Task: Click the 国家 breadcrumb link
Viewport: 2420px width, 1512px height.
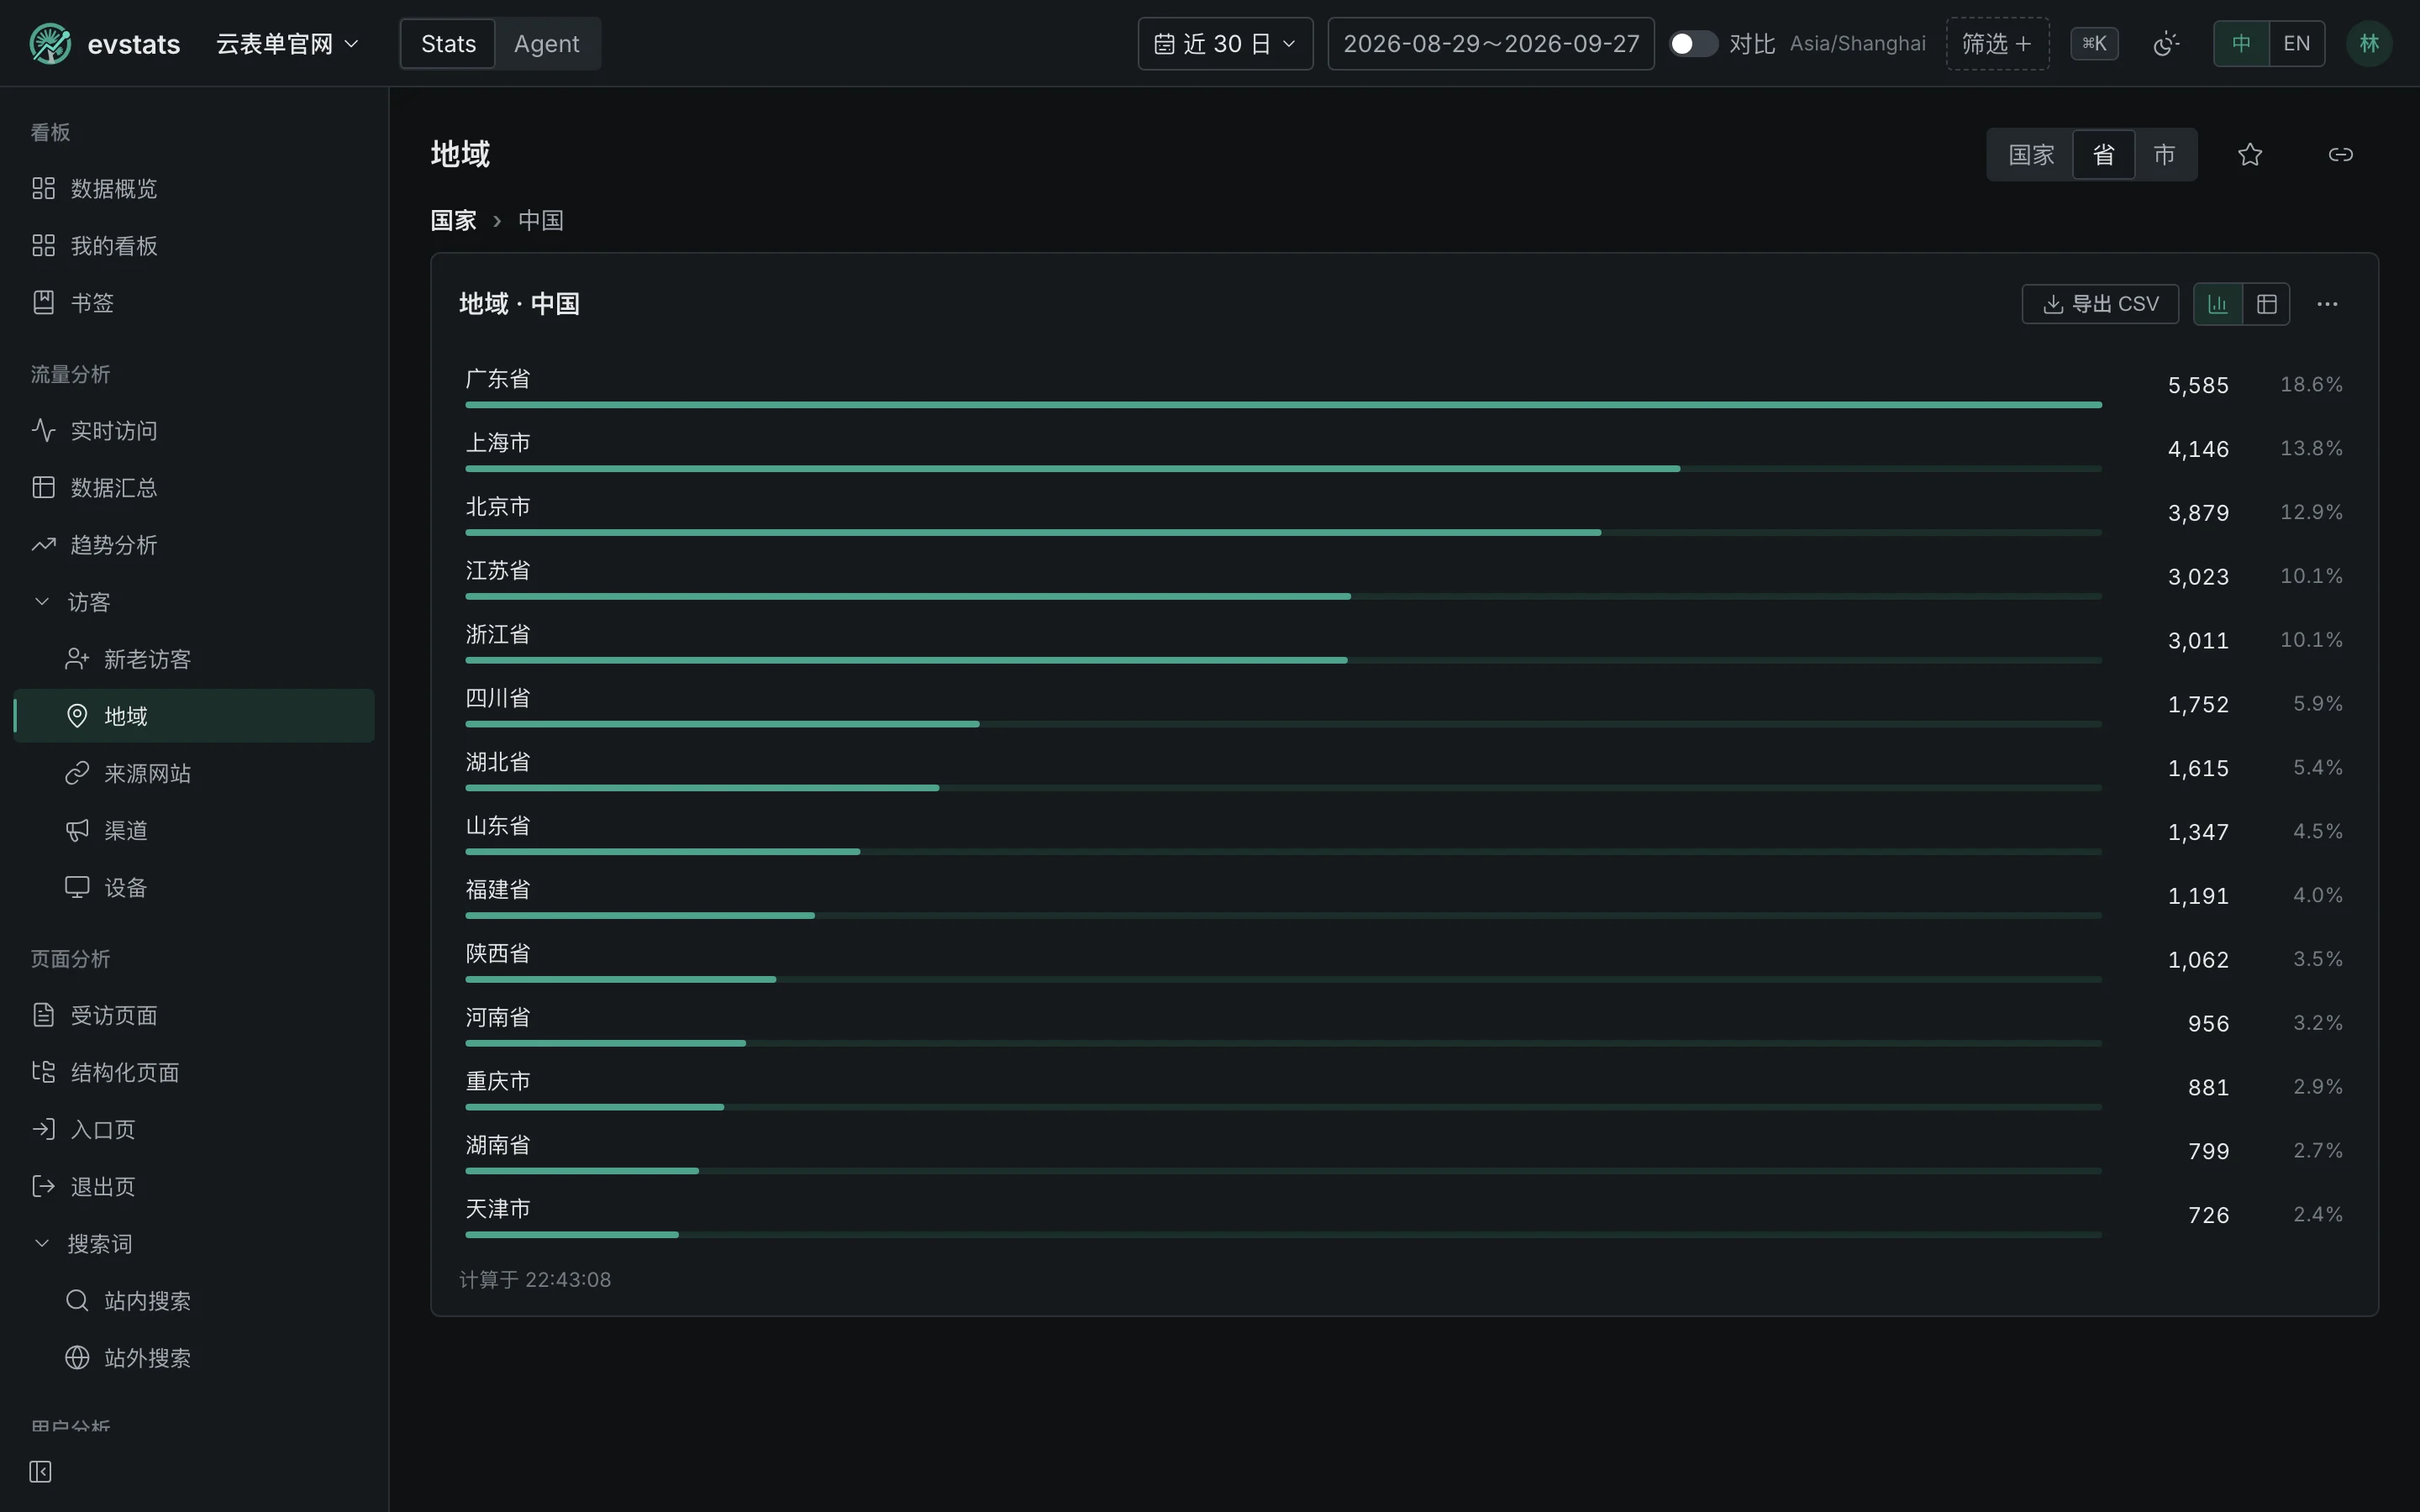Action: [453, 221]
